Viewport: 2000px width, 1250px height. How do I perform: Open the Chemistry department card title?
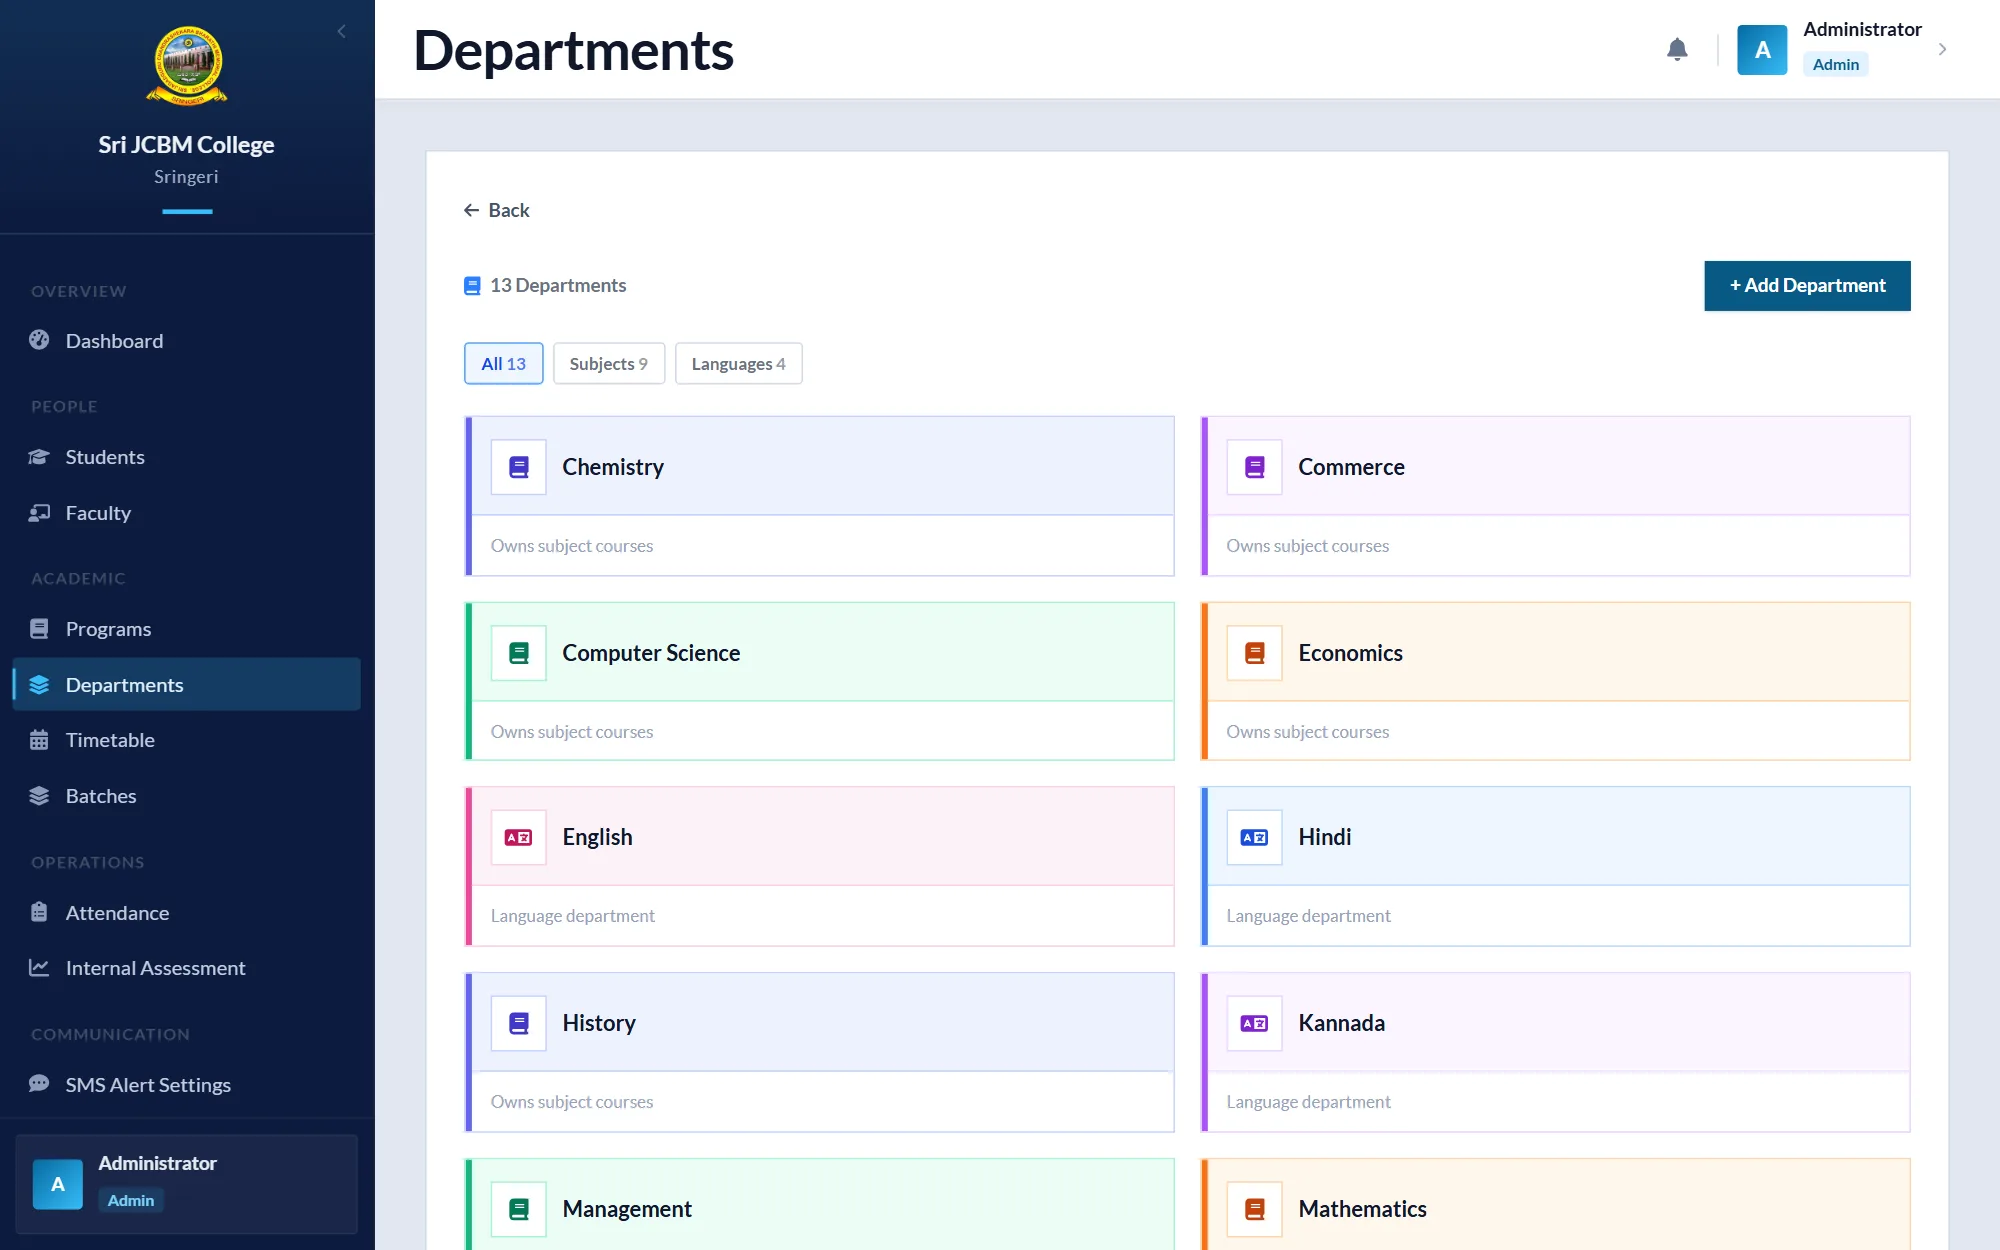coord(613,467)
